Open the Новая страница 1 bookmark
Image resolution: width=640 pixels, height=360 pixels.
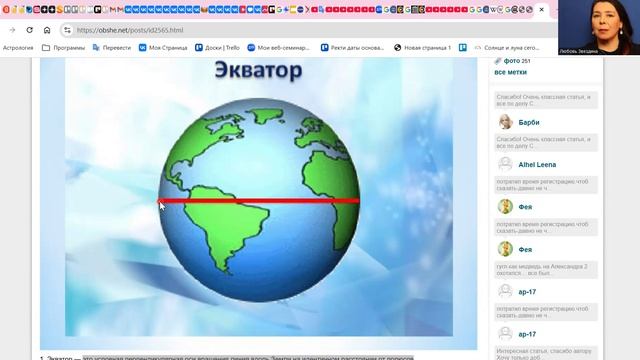422,48
